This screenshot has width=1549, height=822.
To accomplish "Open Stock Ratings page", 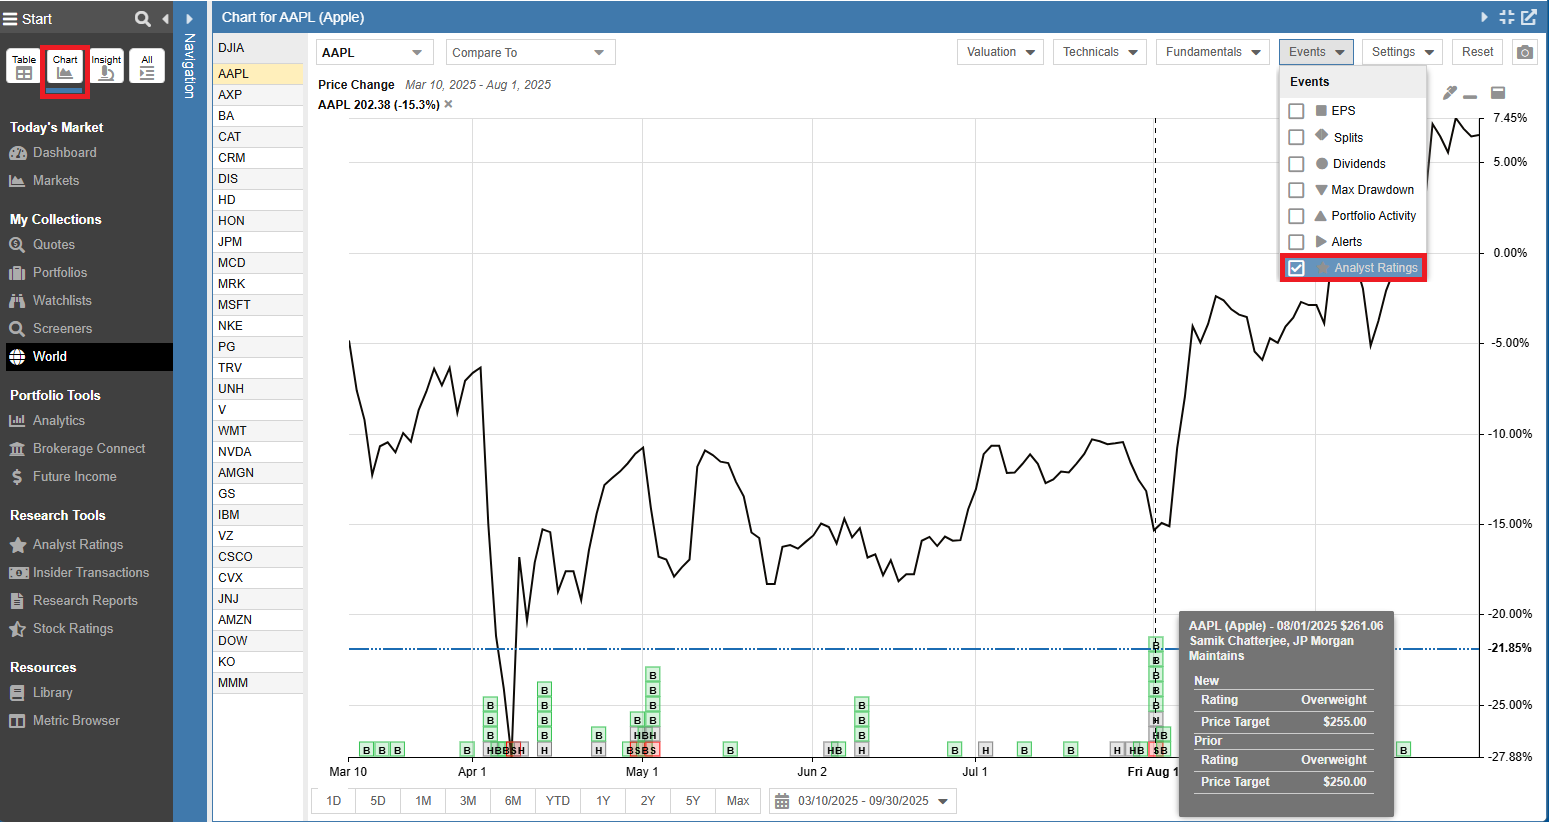I will click(x=73, y=629).
